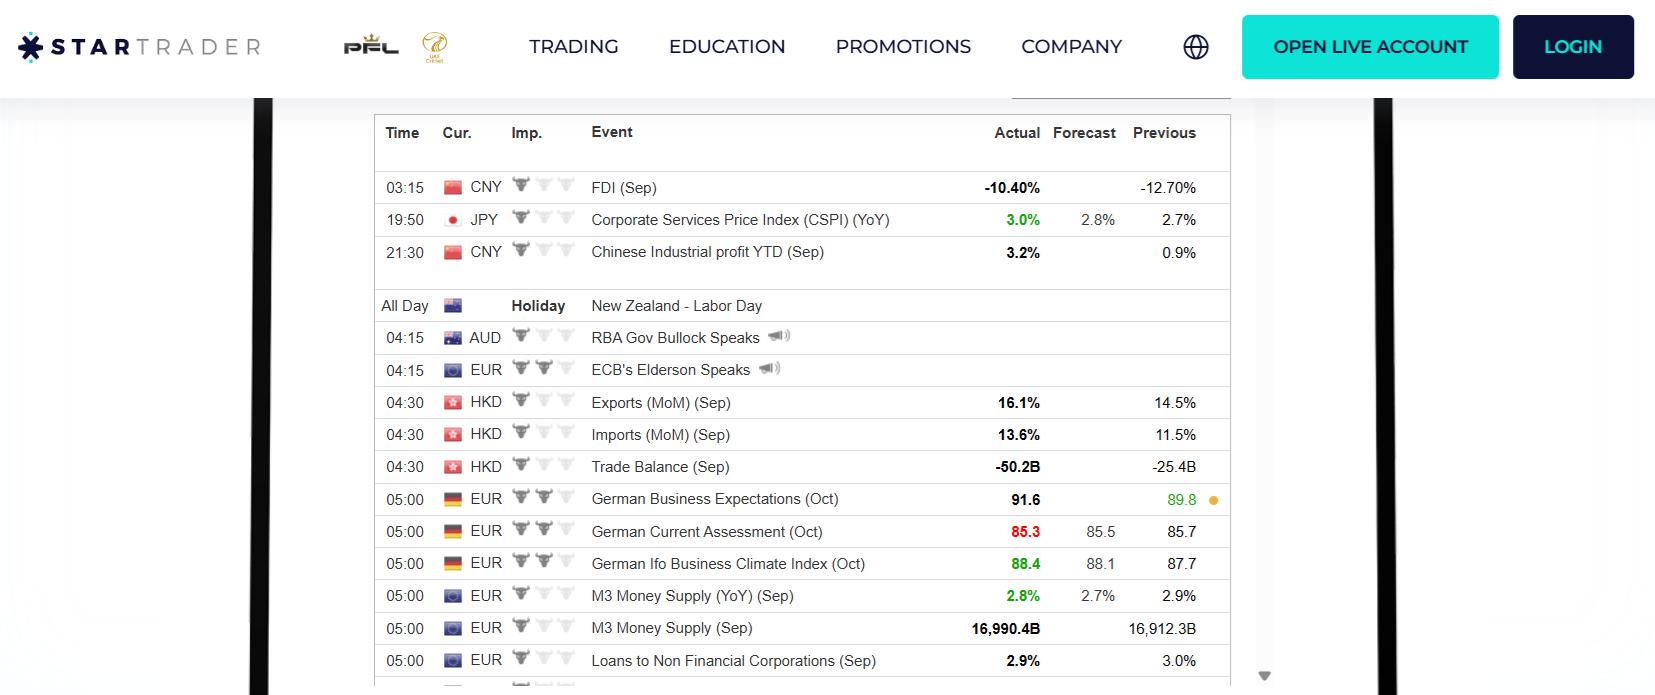Click forecast value 88.1
Image resolution: width=1655 pixels, height=695 pixels.
point(1101,564)
